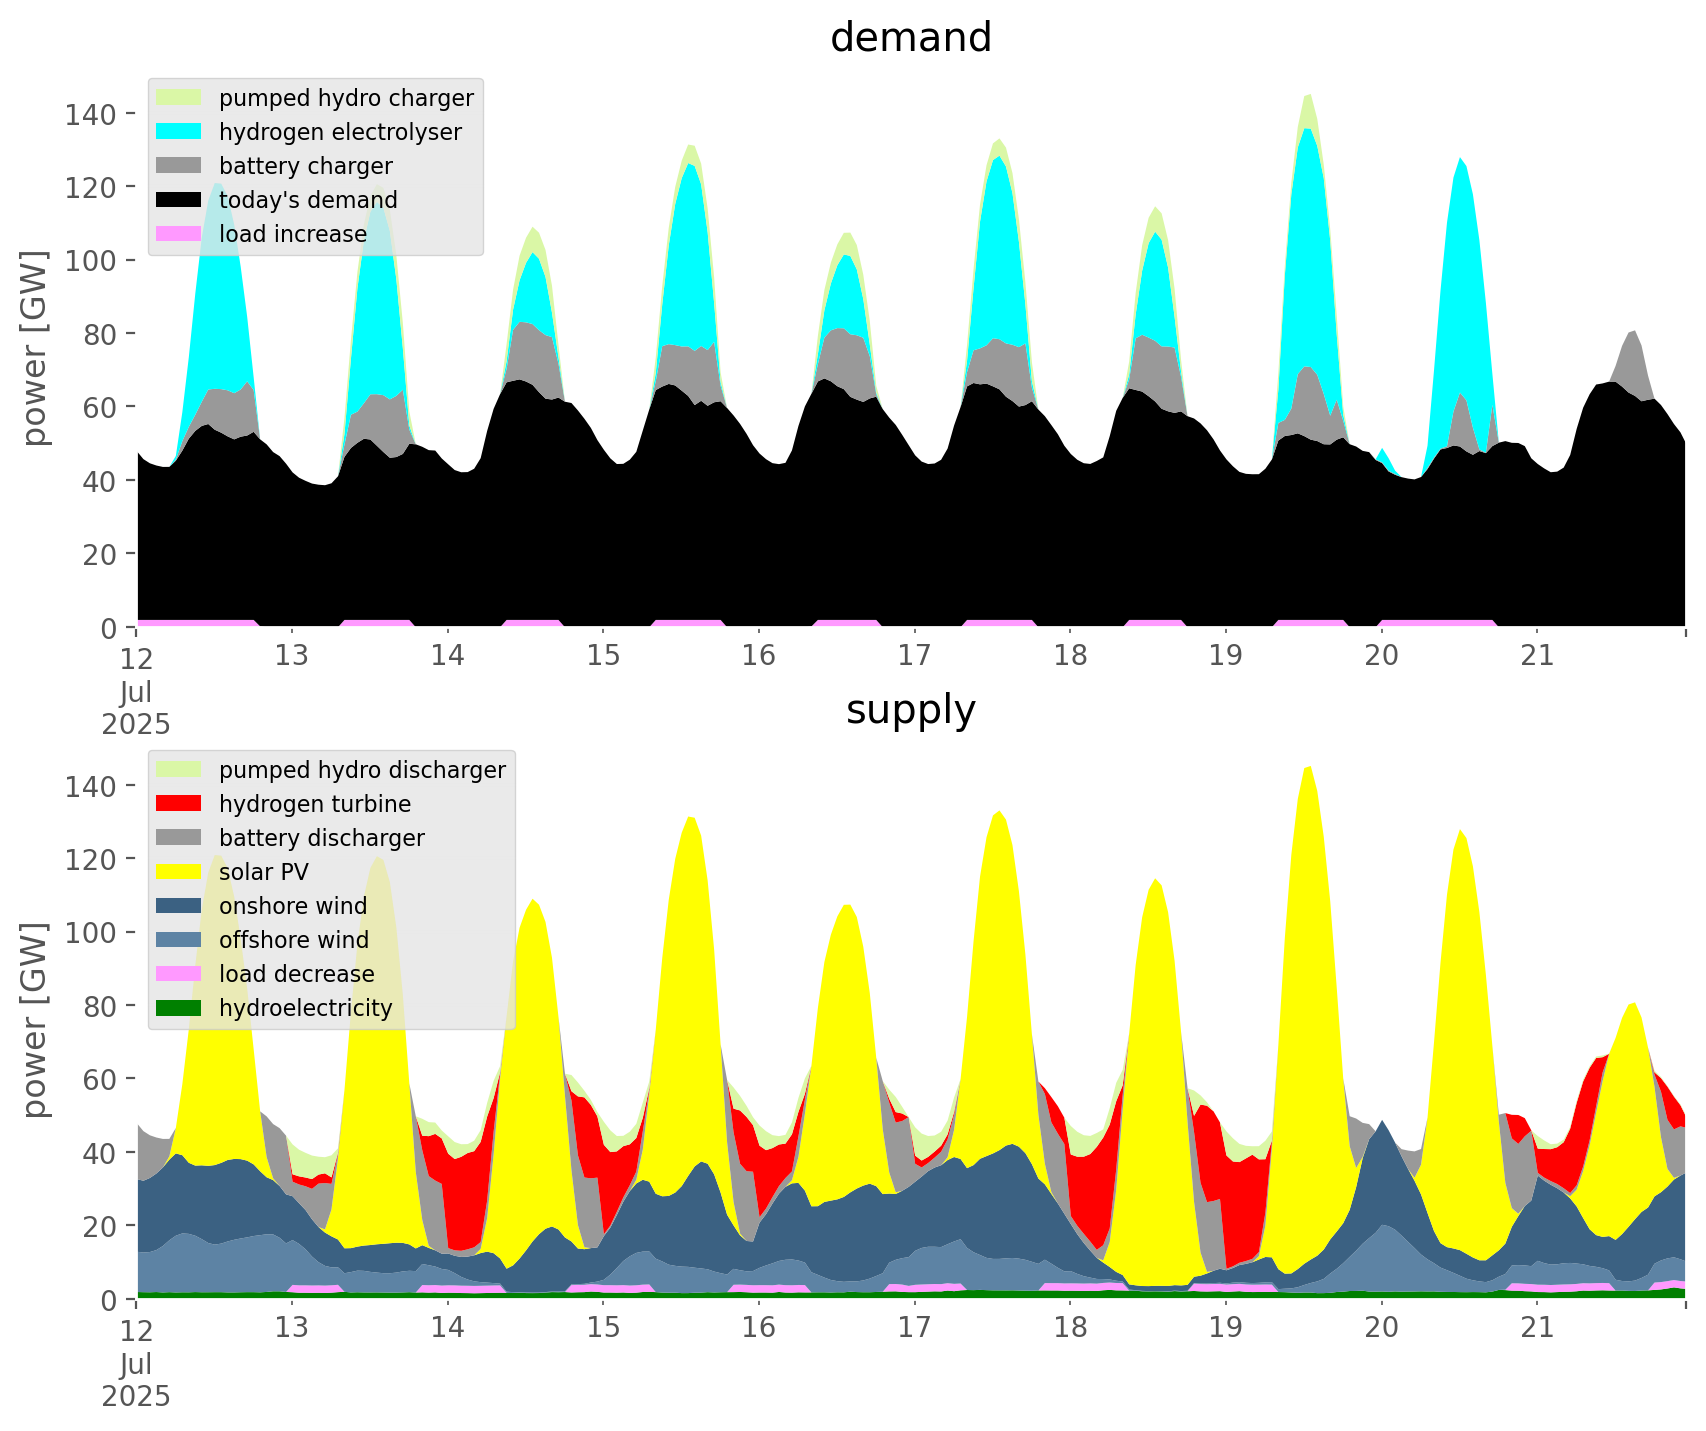
Task: Click the green hydroelectricity legend swatch
Action: click(x=179, y=1008)
